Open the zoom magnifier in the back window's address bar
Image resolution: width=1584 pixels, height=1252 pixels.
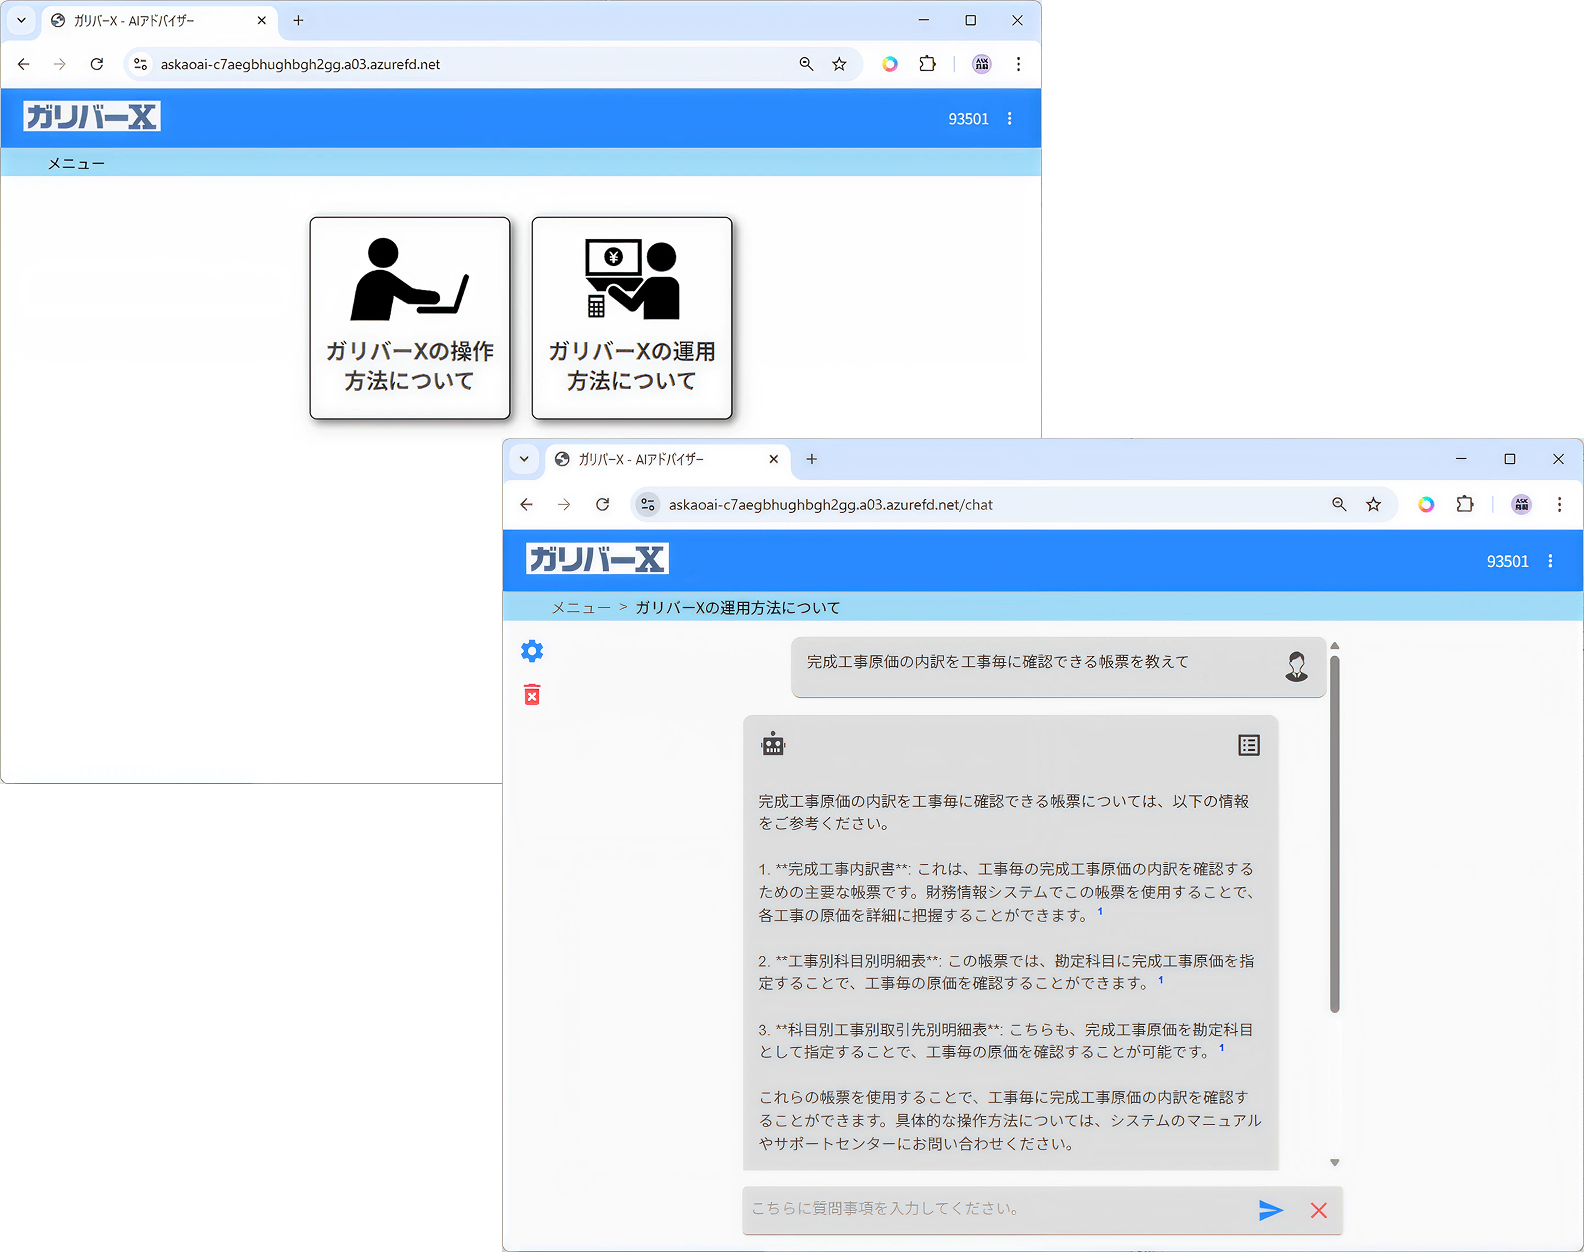click(x=806, y=64)
